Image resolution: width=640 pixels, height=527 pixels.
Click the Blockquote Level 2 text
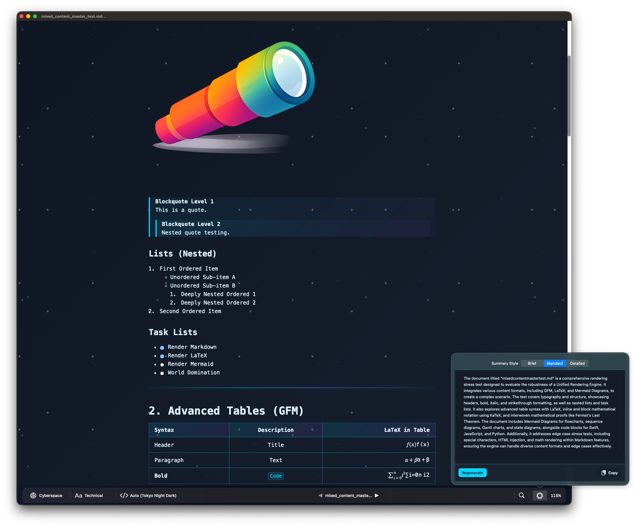(191, 224)
